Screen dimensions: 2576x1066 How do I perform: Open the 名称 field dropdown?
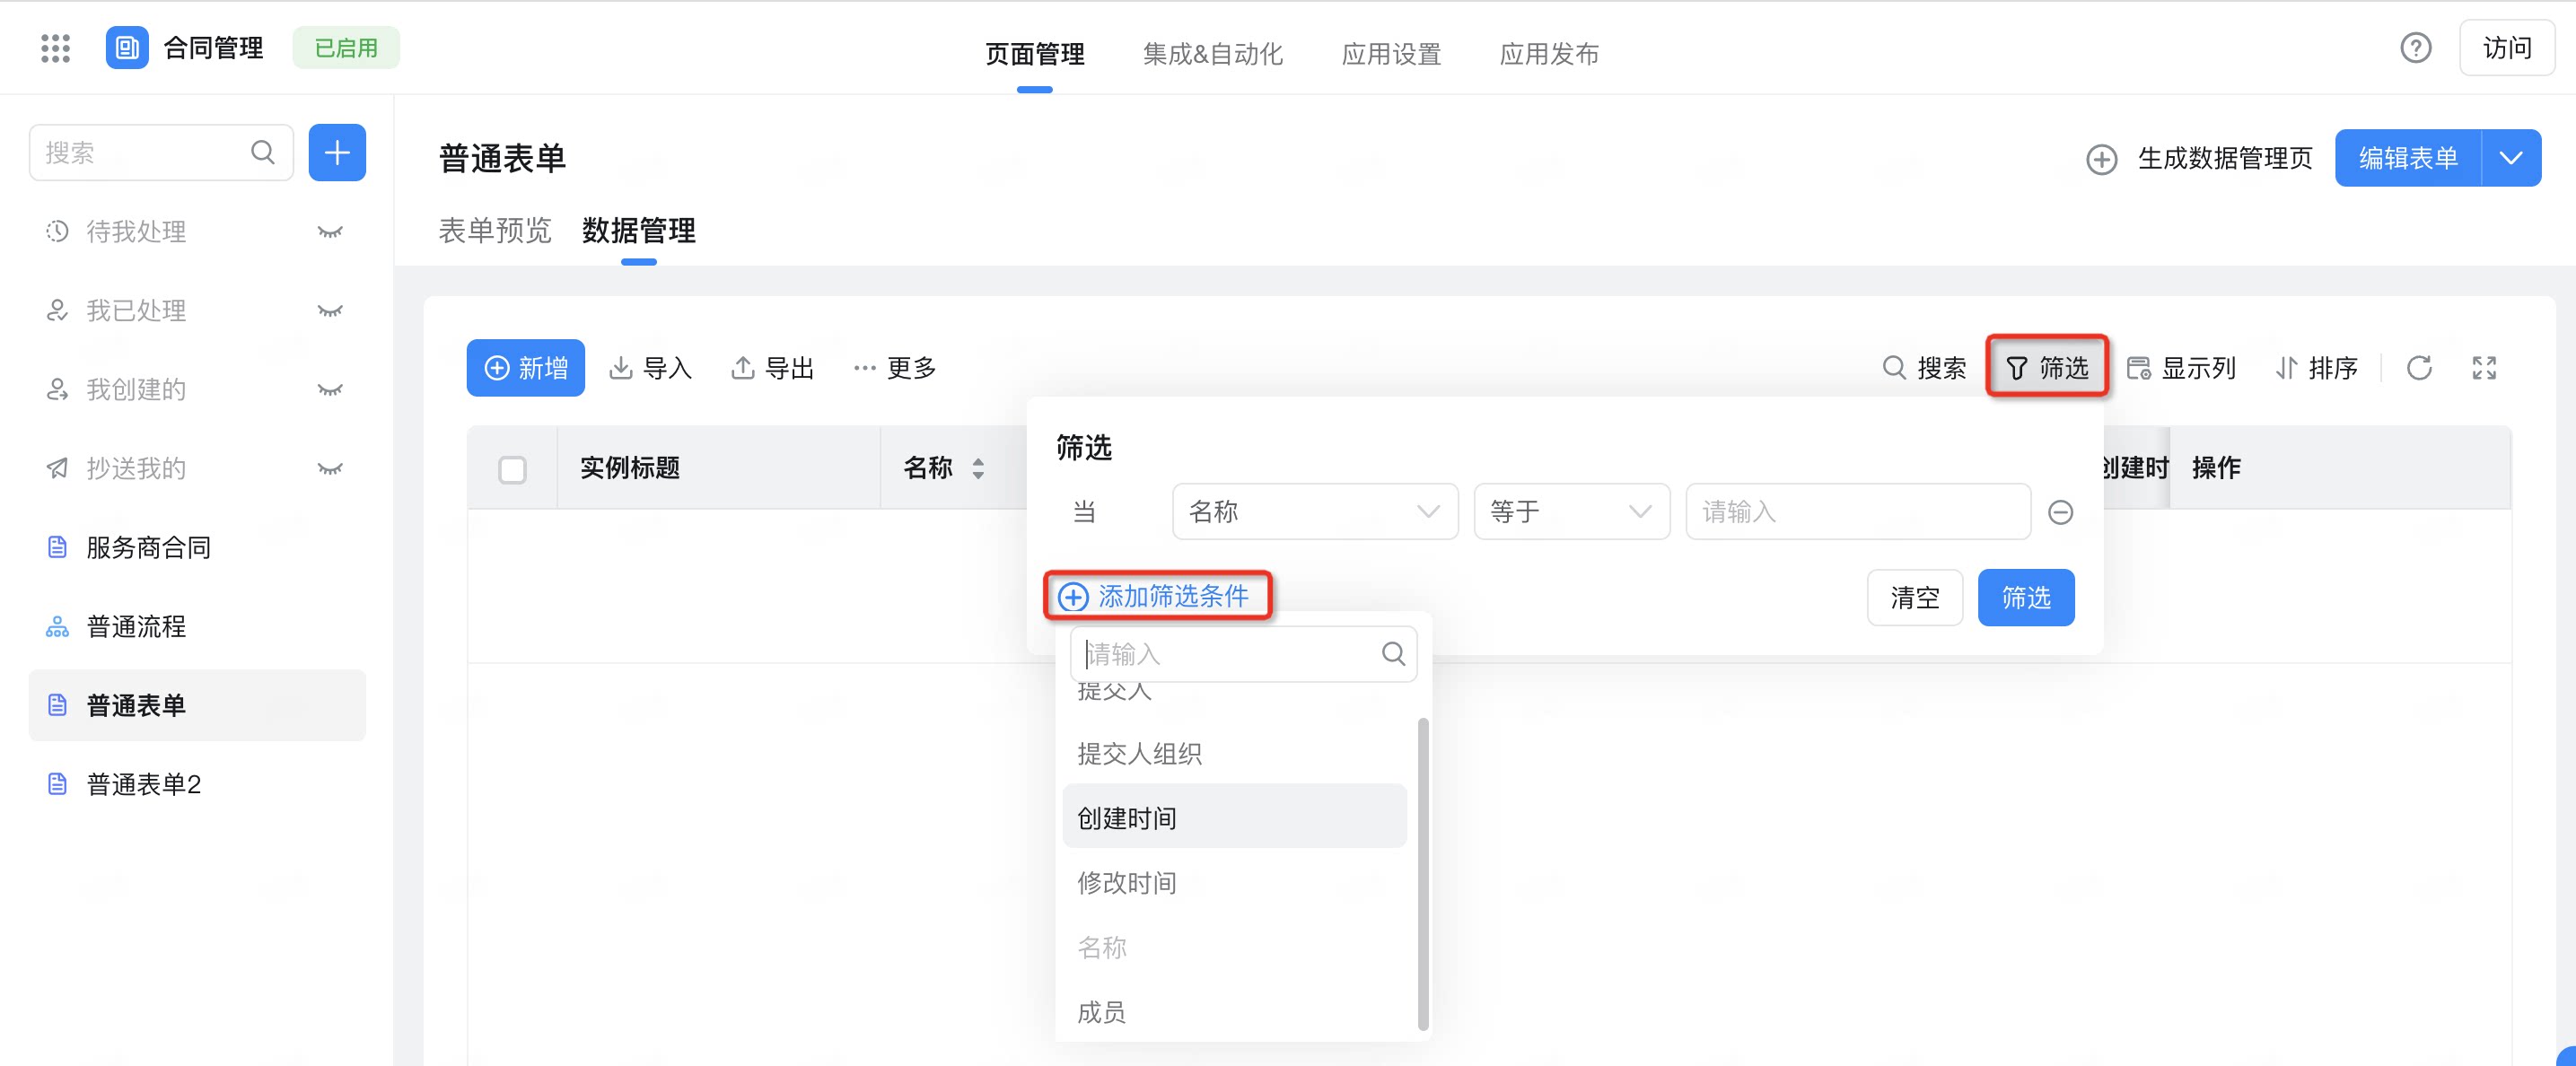pyautogui.click(x=1314, y=512)
